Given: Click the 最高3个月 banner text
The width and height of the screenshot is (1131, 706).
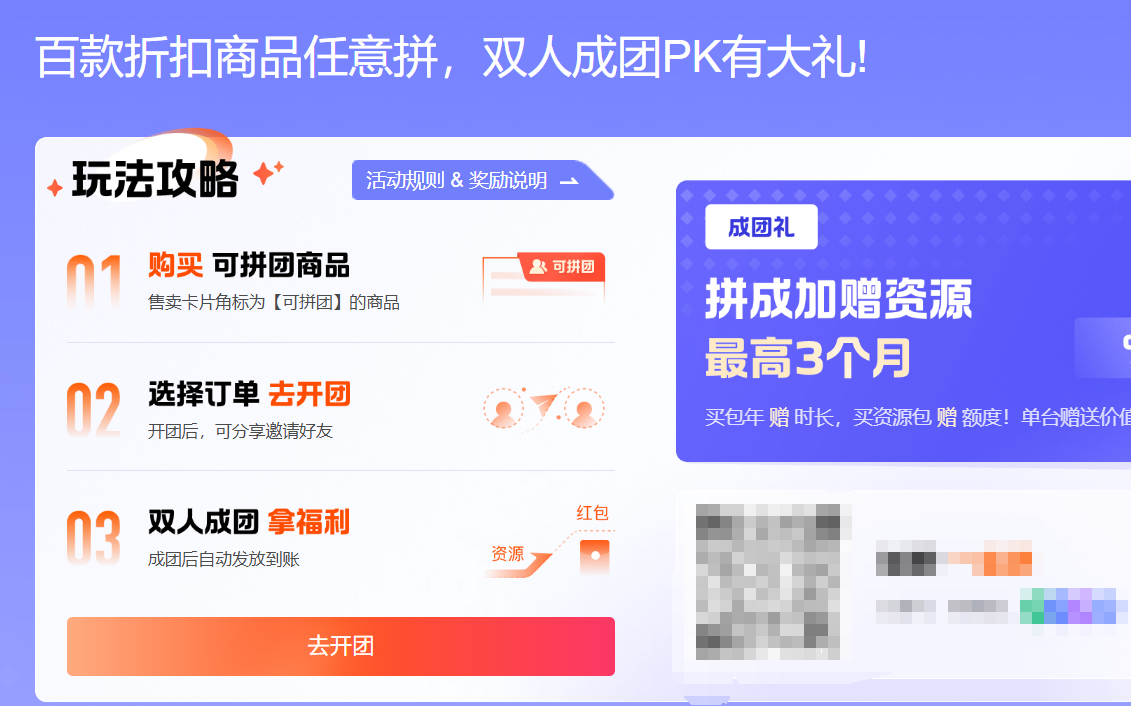Looking at the screenshot, I should [x=808, y=358].
